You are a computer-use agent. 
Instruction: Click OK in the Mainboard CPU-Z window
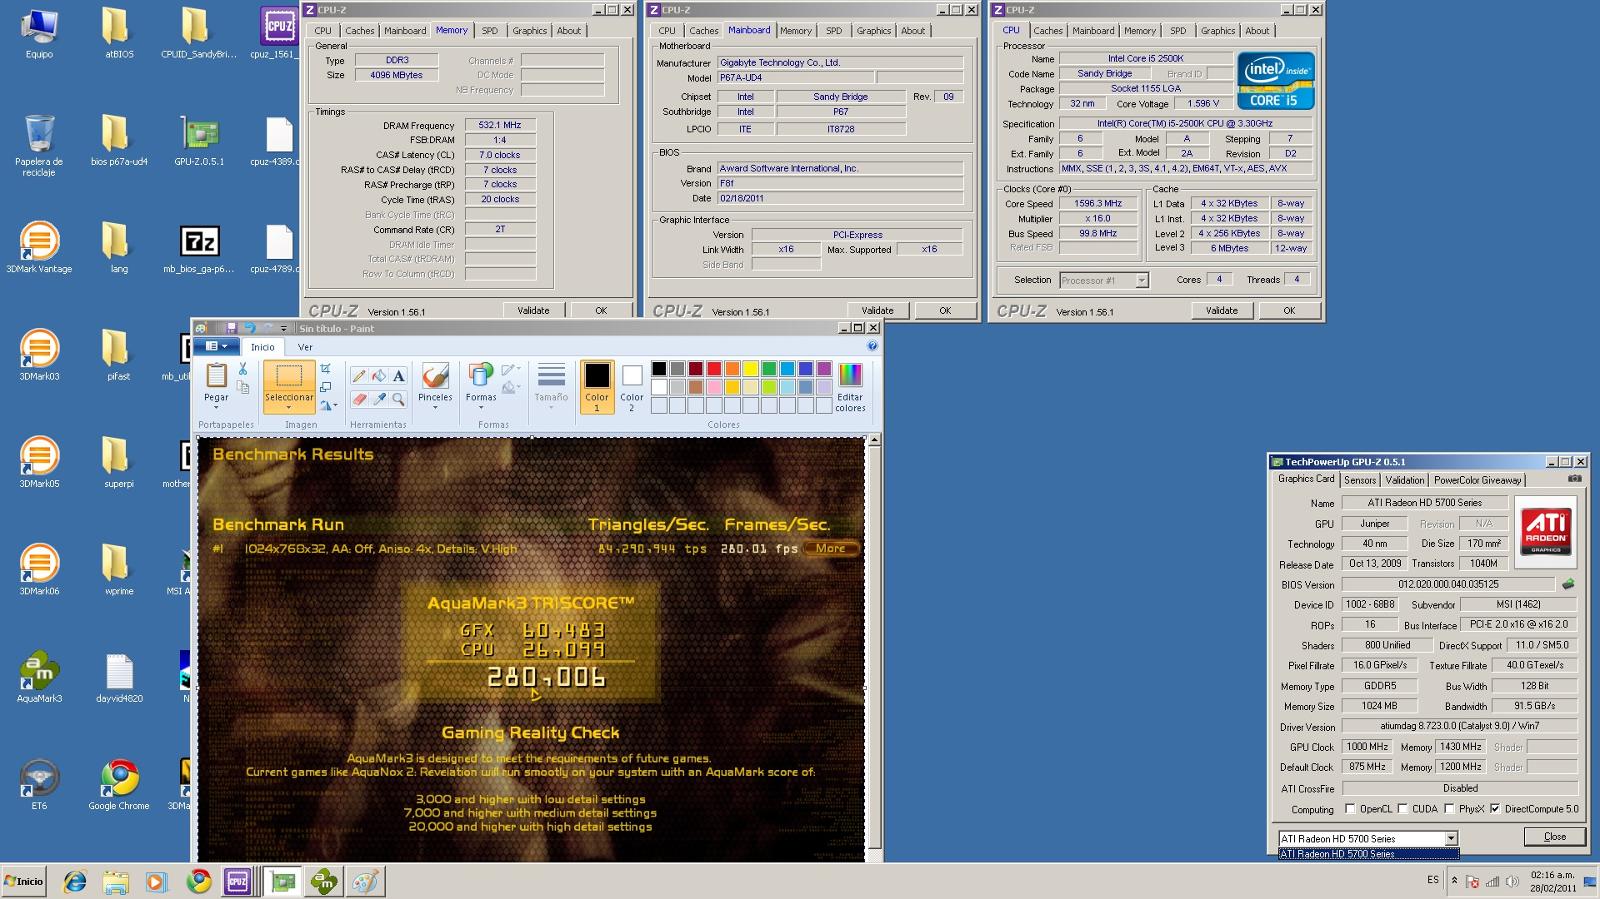pos(945,311)
